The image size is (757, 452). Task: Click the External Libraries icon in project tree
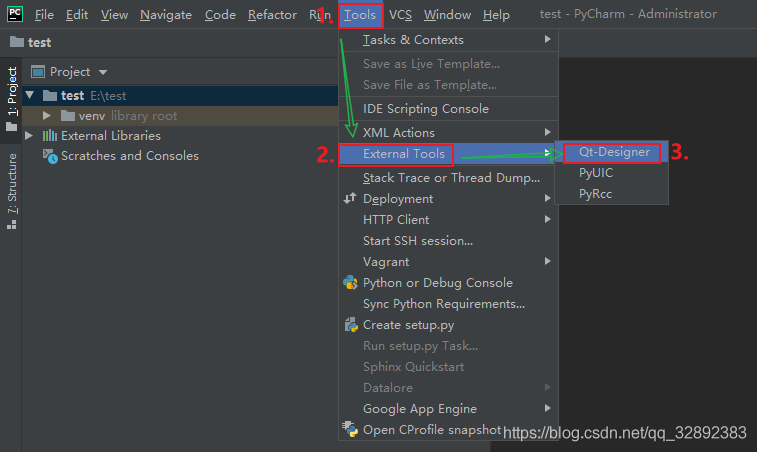[x=50, y=136]
